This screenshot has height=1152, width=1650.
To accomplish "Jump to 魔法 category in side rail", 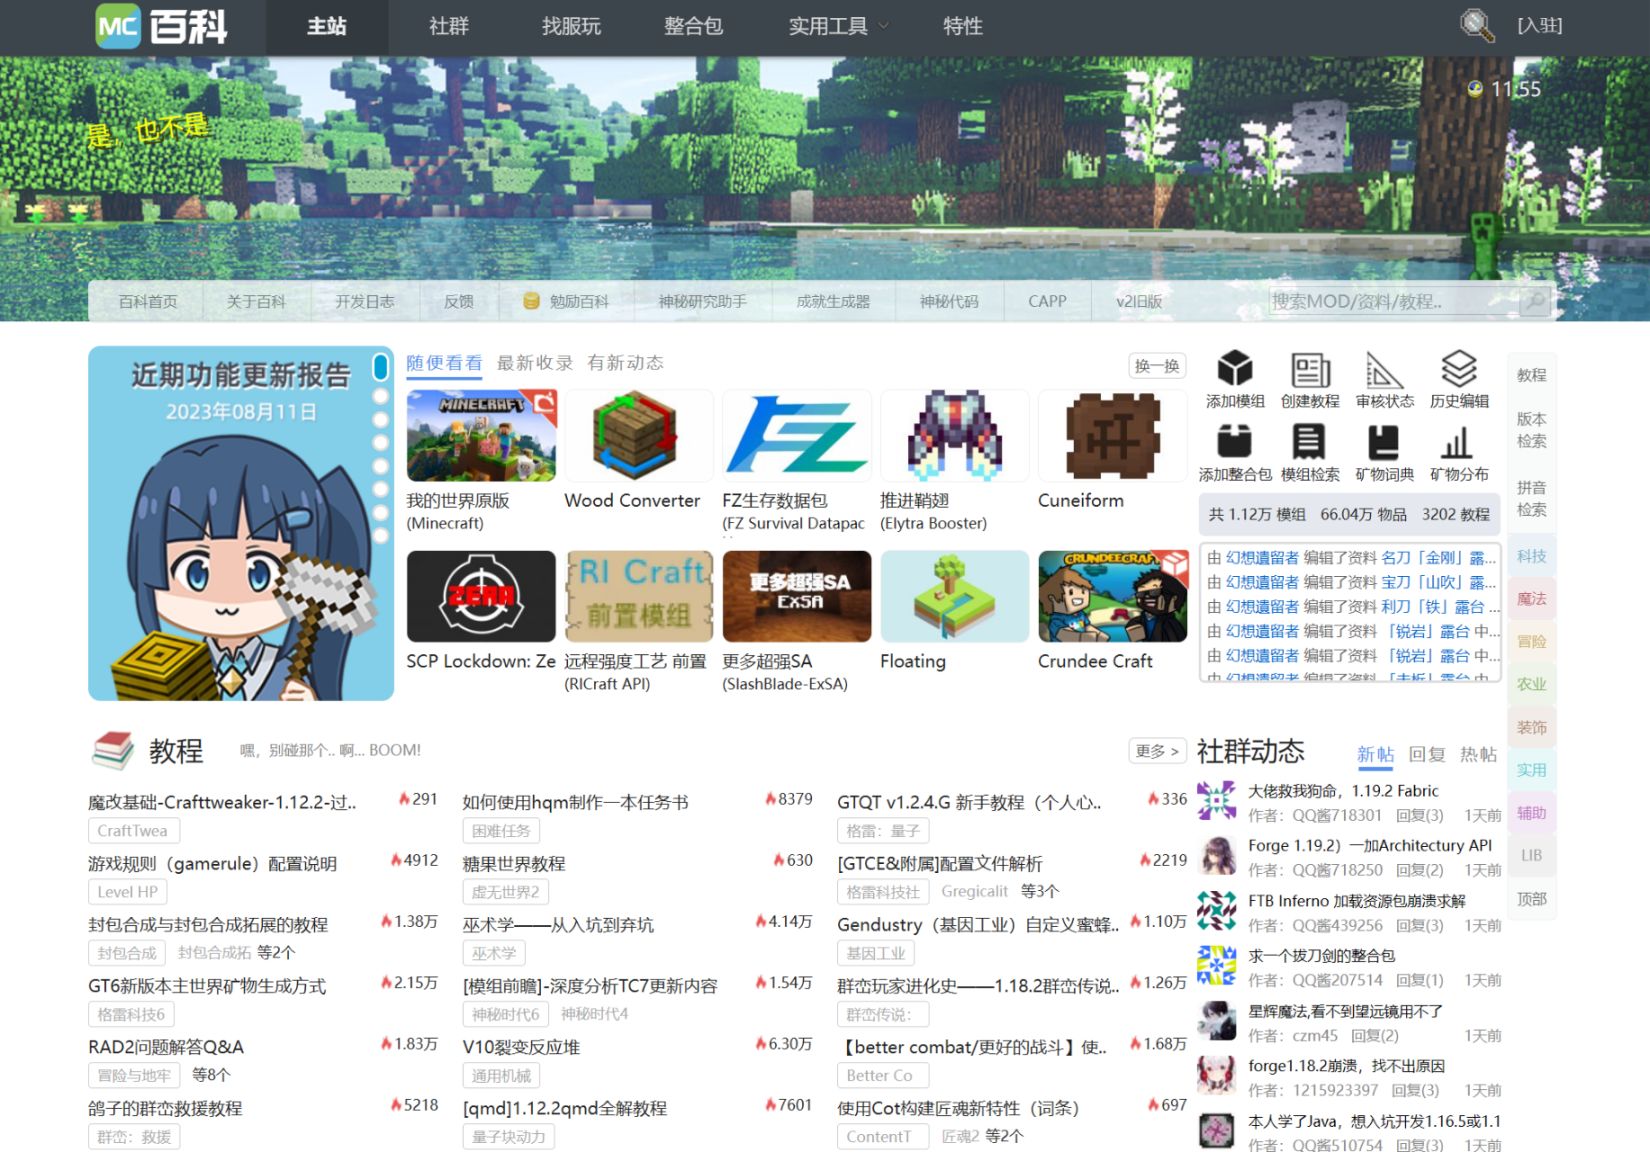I will click(1531, 599).
